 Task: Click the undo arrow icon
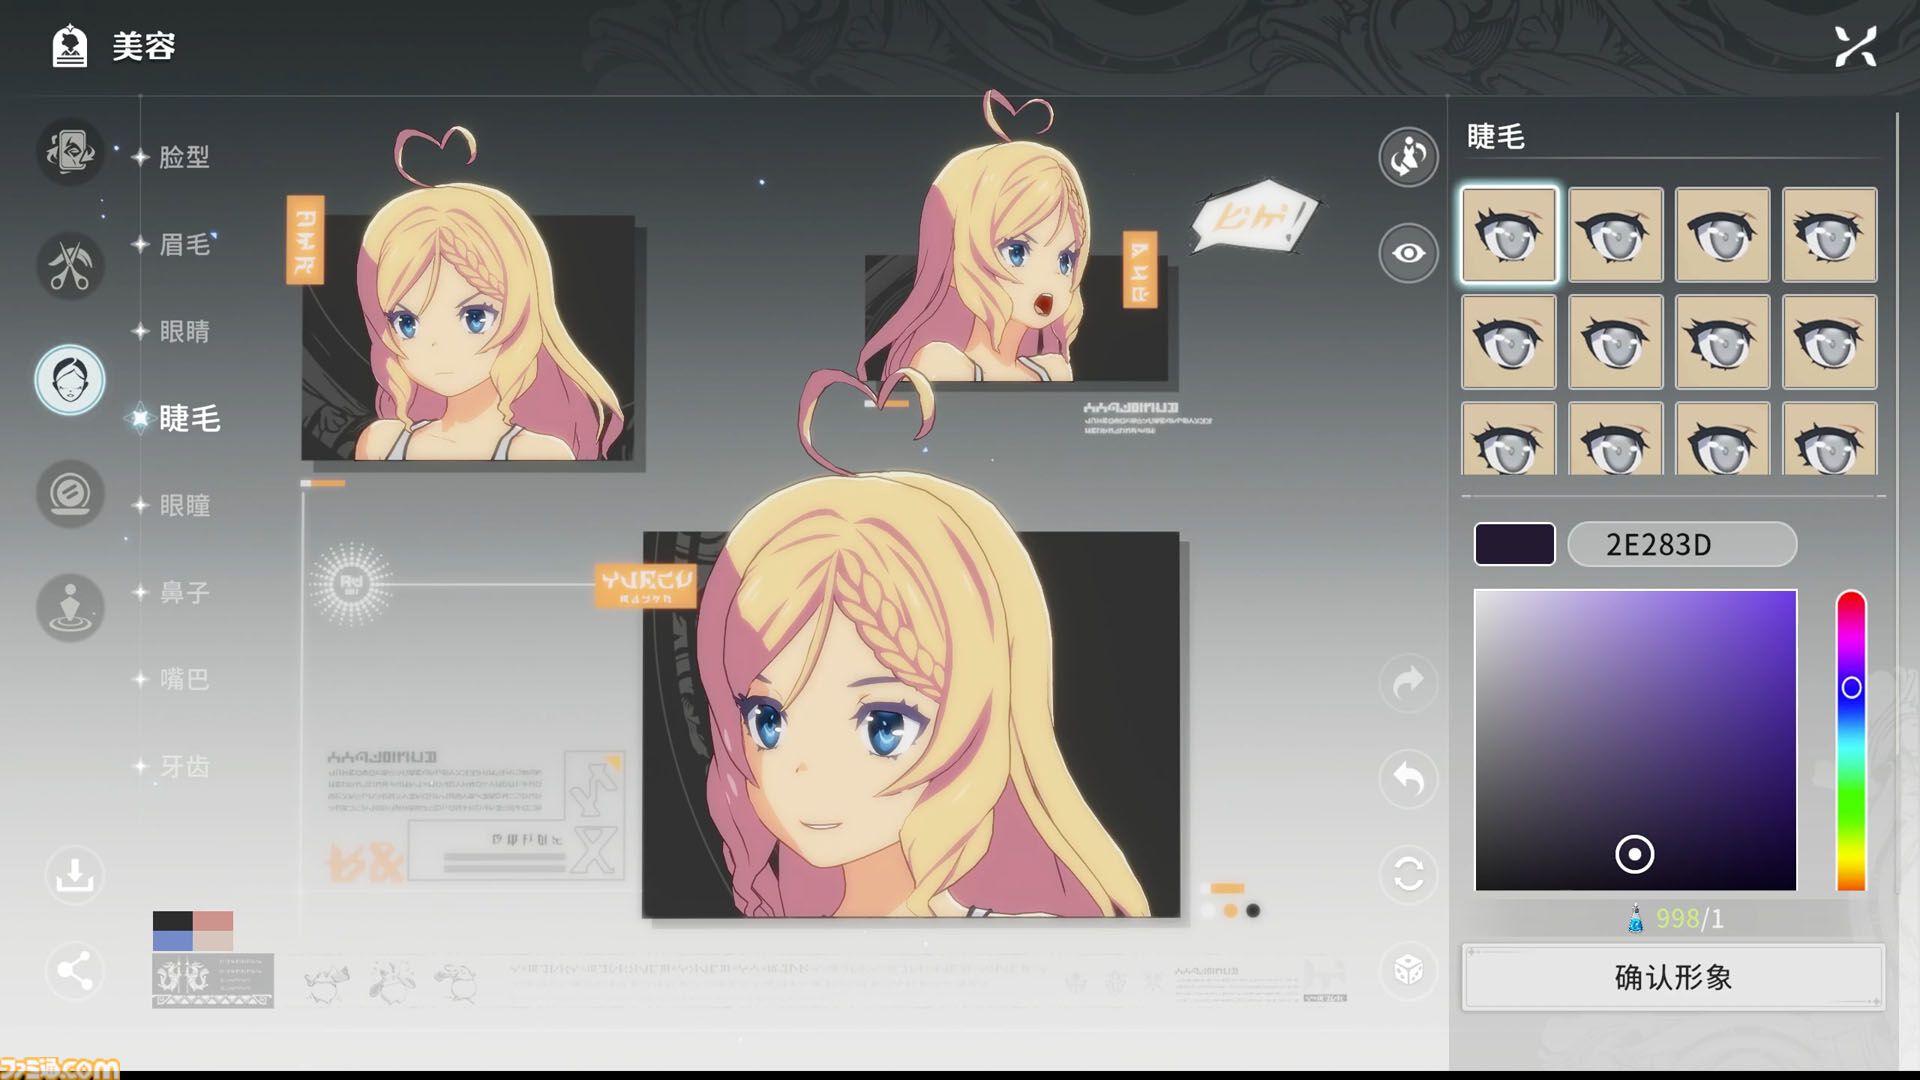1409,778
